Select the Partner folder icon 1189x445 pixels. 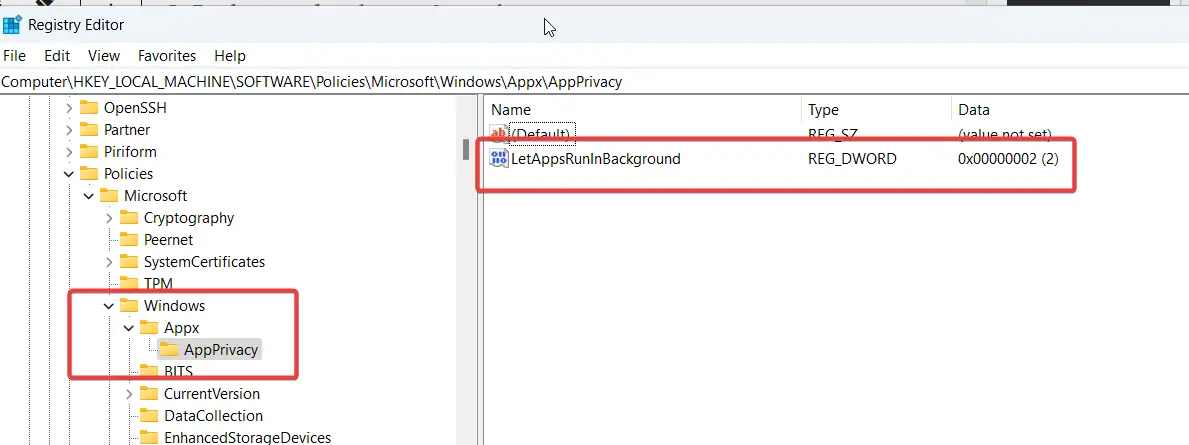pyautogui.click(x=89, y=130)
